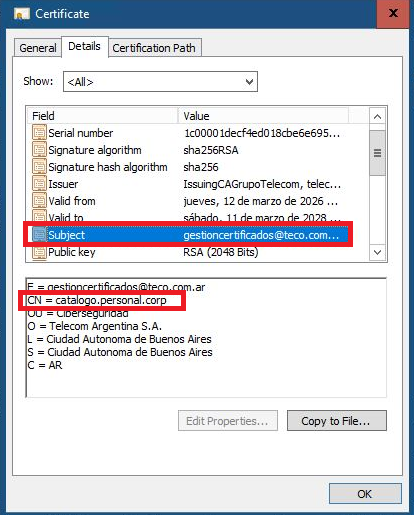Open the Certification Path tab

coord(154,48)
